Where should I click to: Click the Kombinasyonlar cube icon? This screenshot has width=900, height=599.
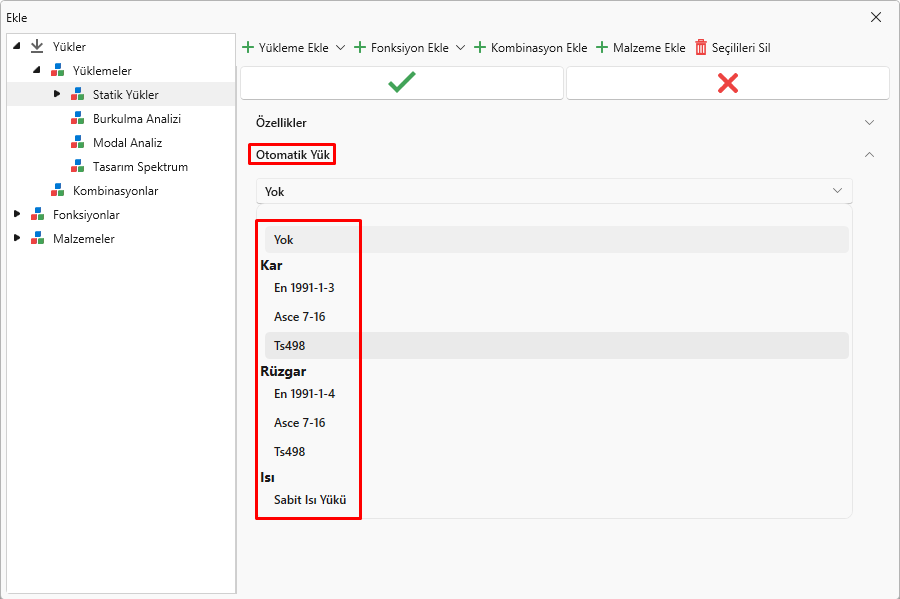pos(58,191)
